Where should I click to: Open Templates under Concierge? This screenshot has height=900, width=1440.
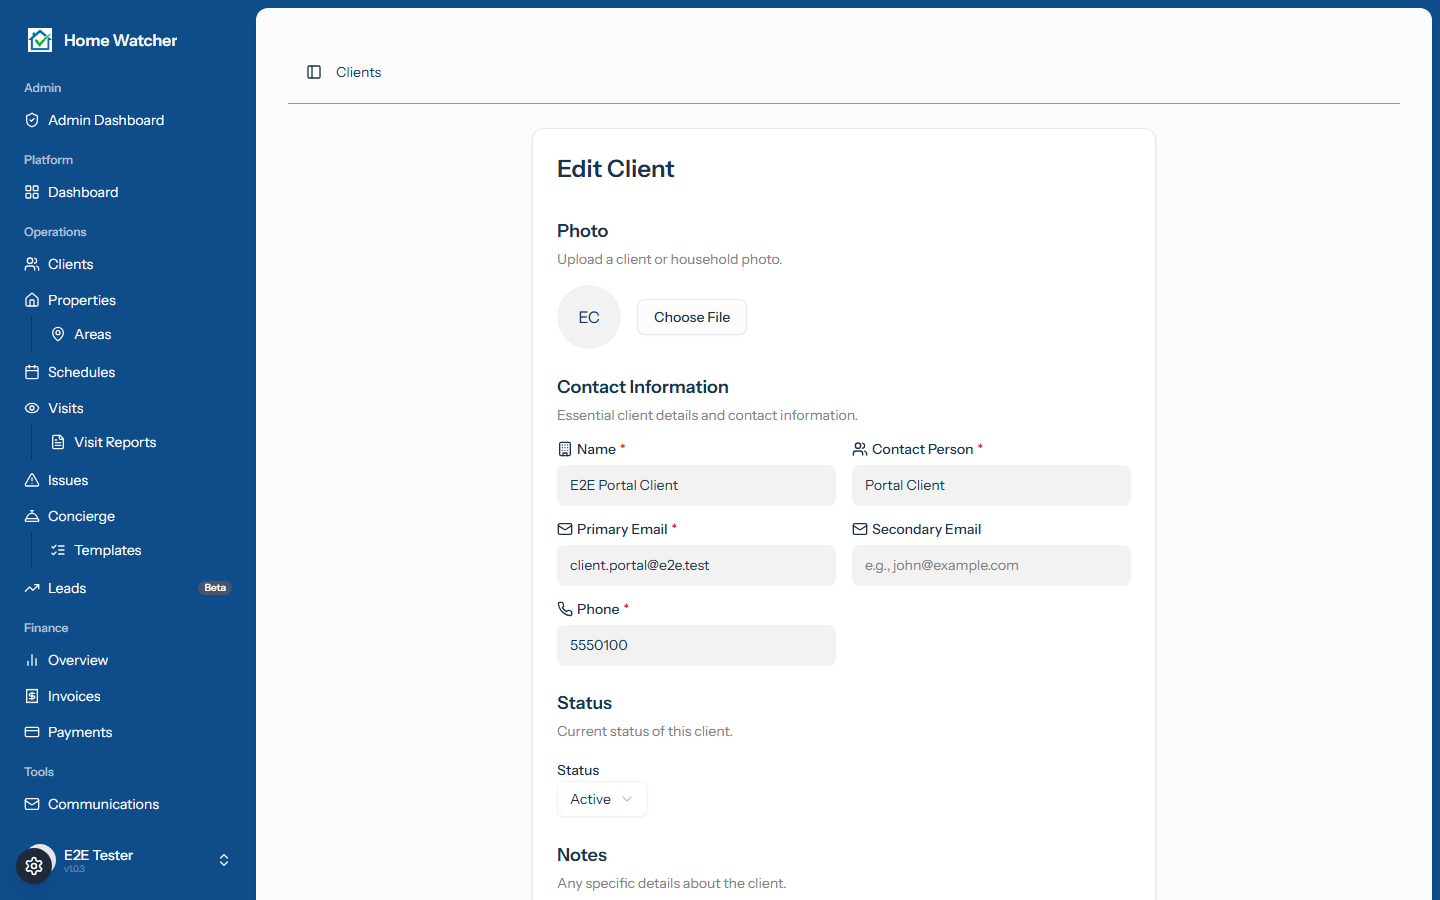tap(141, 550)
